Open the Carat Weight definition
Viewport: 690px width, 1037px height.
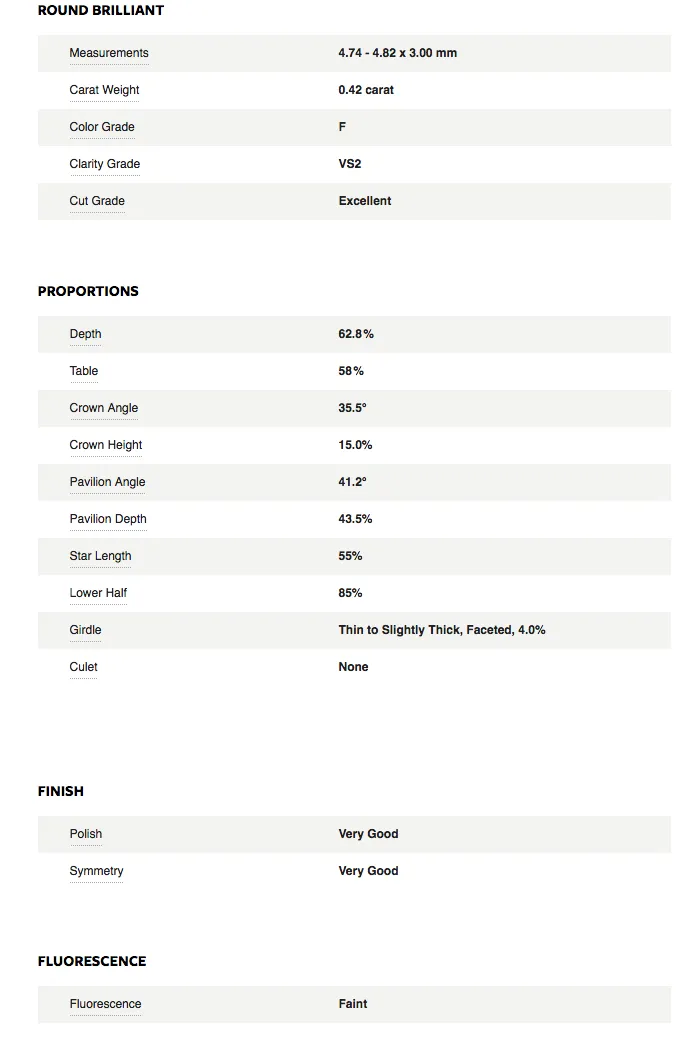point(105,90)
